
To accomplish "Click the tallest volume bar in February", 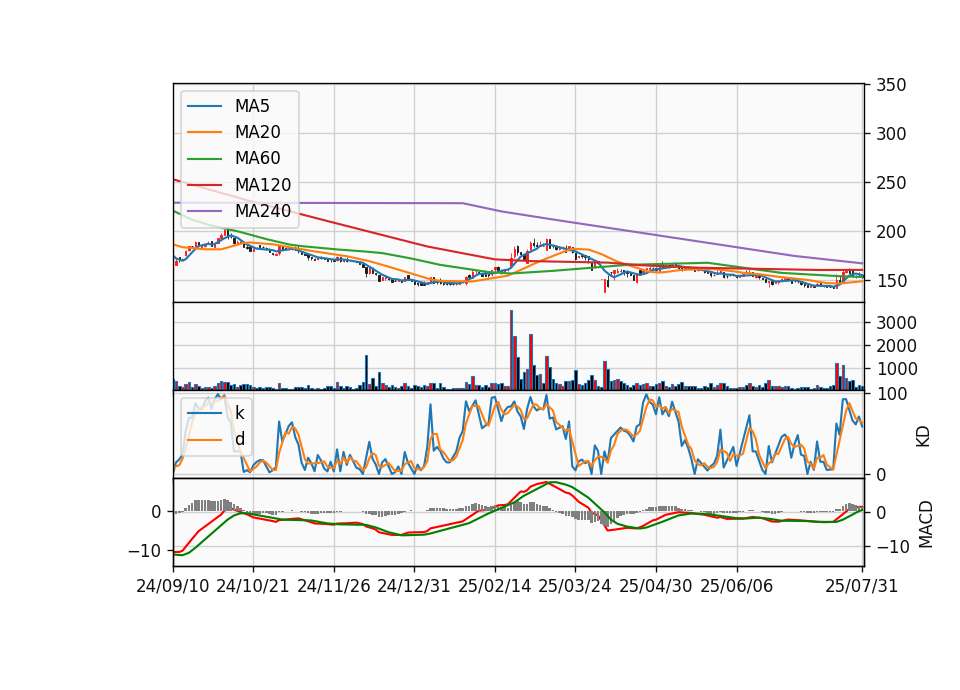I will pos(511,350).
